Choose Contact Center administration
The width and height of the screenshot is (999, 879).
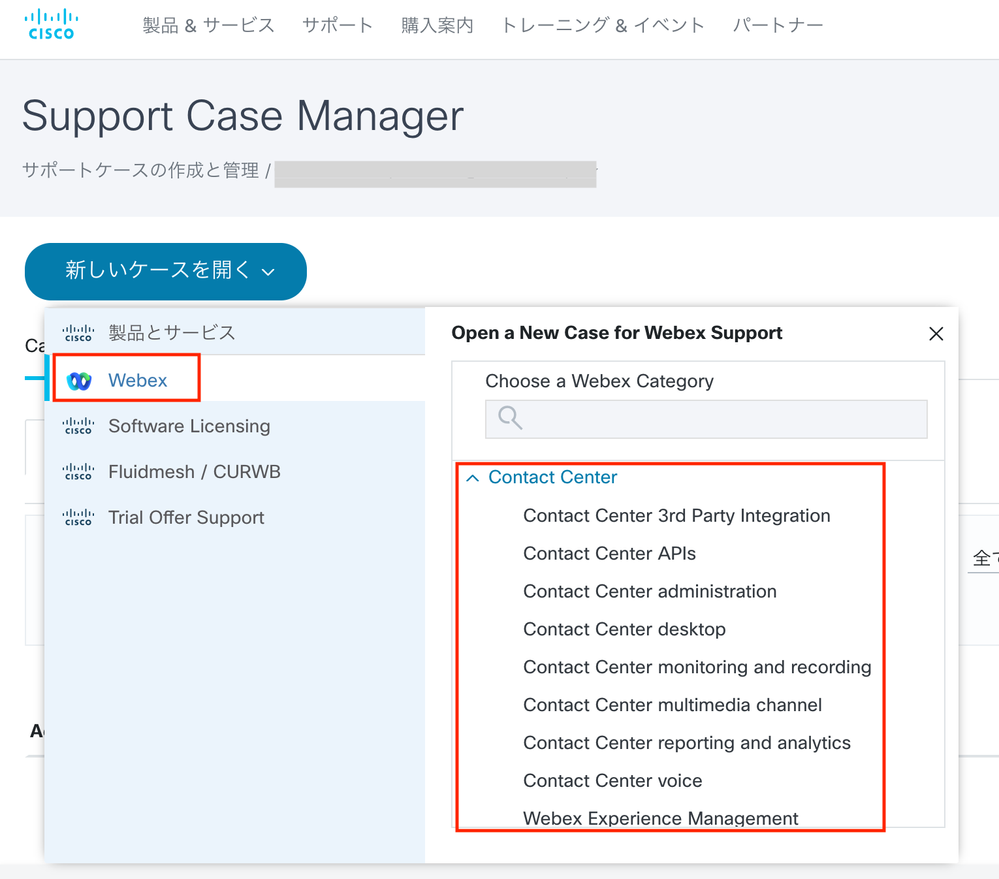650,591
